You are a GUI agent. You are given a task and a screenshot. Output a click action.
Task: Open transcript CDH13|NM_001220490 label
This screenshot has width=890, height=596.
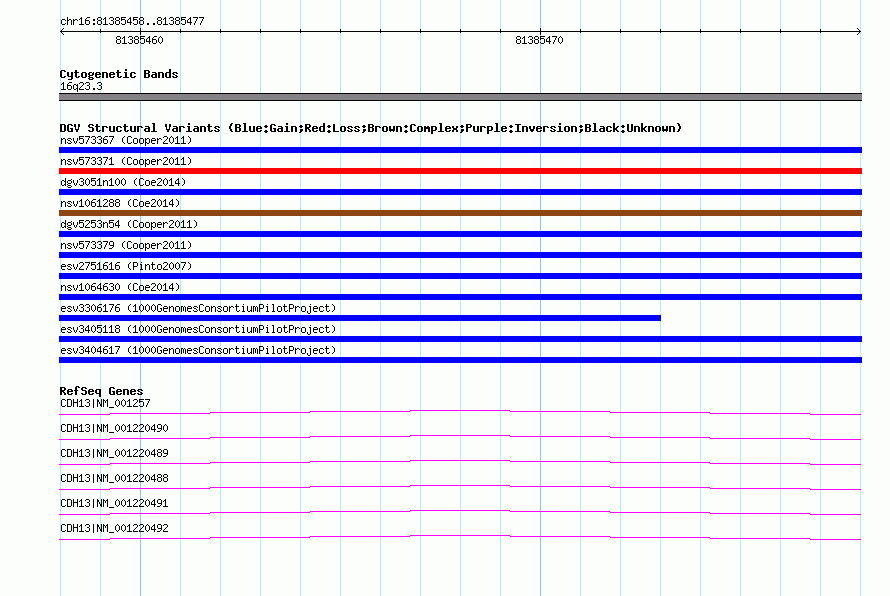114,429
